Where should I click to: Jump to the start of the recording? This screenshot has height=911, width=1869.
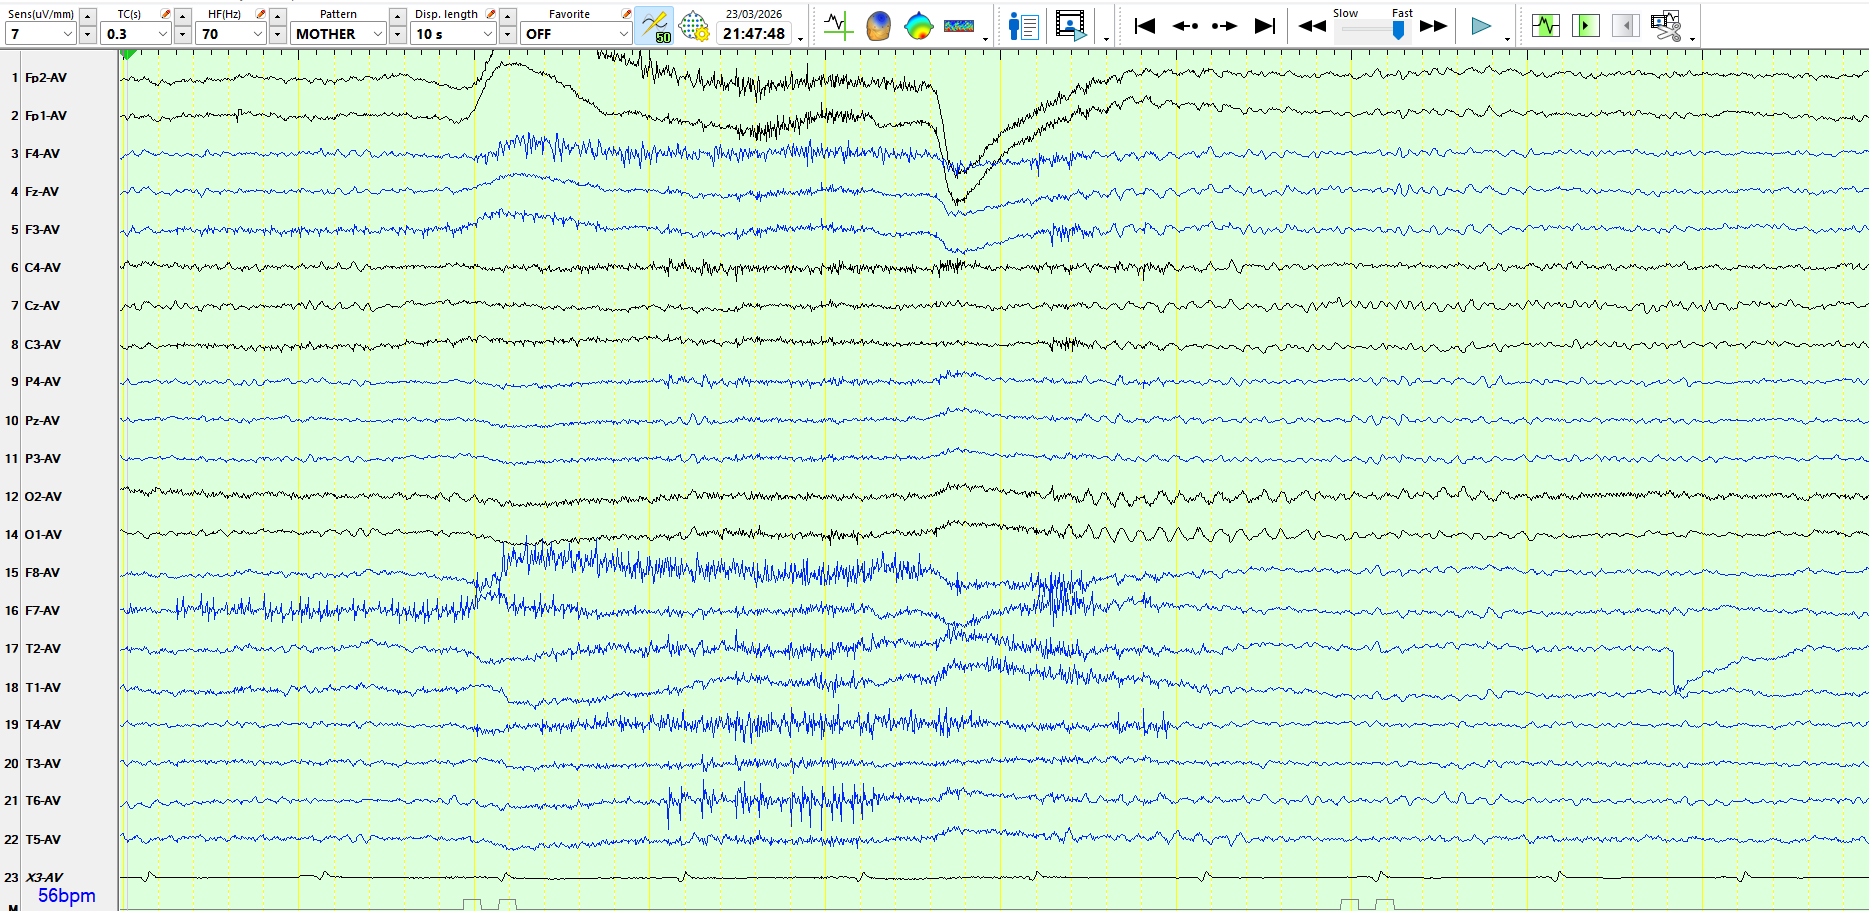pyautogui.click(x=1145, y=26)
